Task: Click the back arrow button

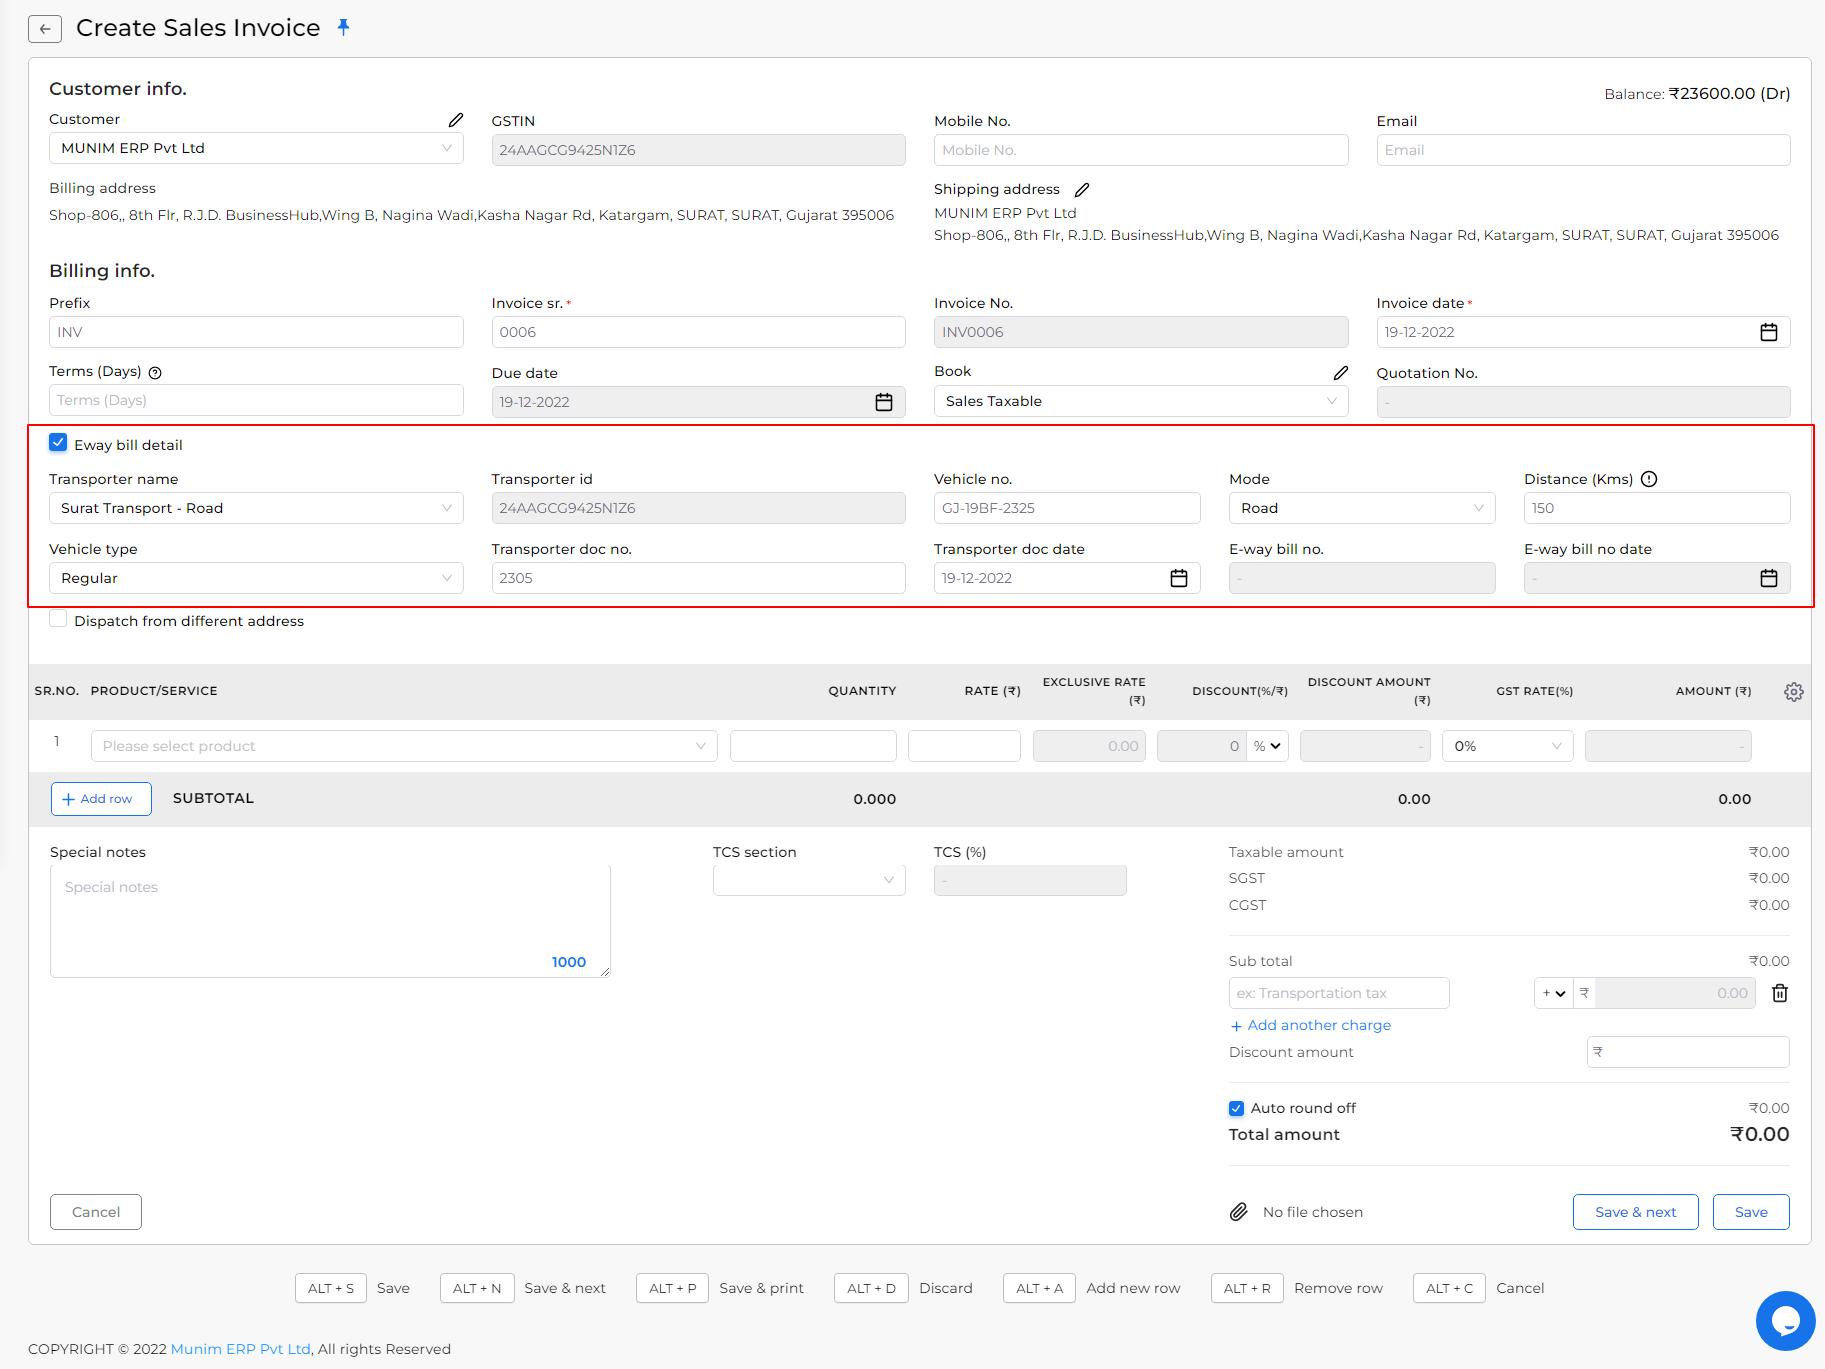Action: tap(45, 29)
